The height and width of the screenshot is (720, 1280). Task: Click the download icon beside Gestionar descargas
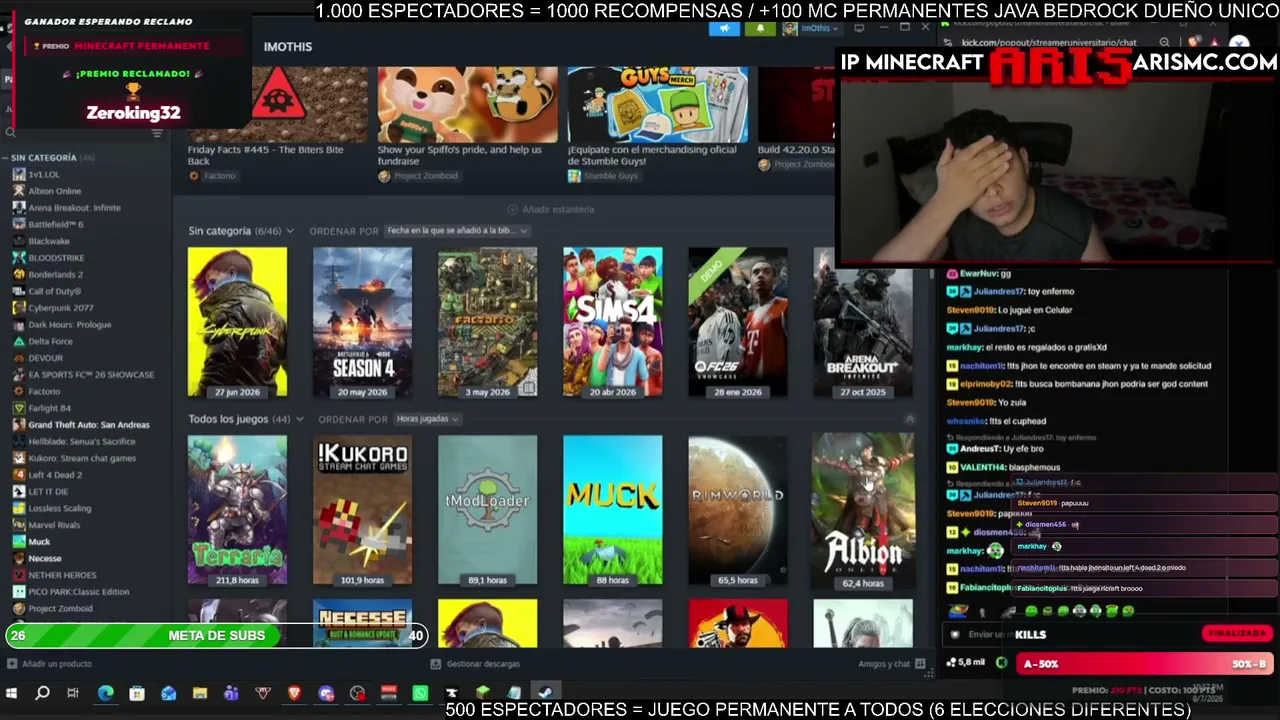click(x=436, y=664)
